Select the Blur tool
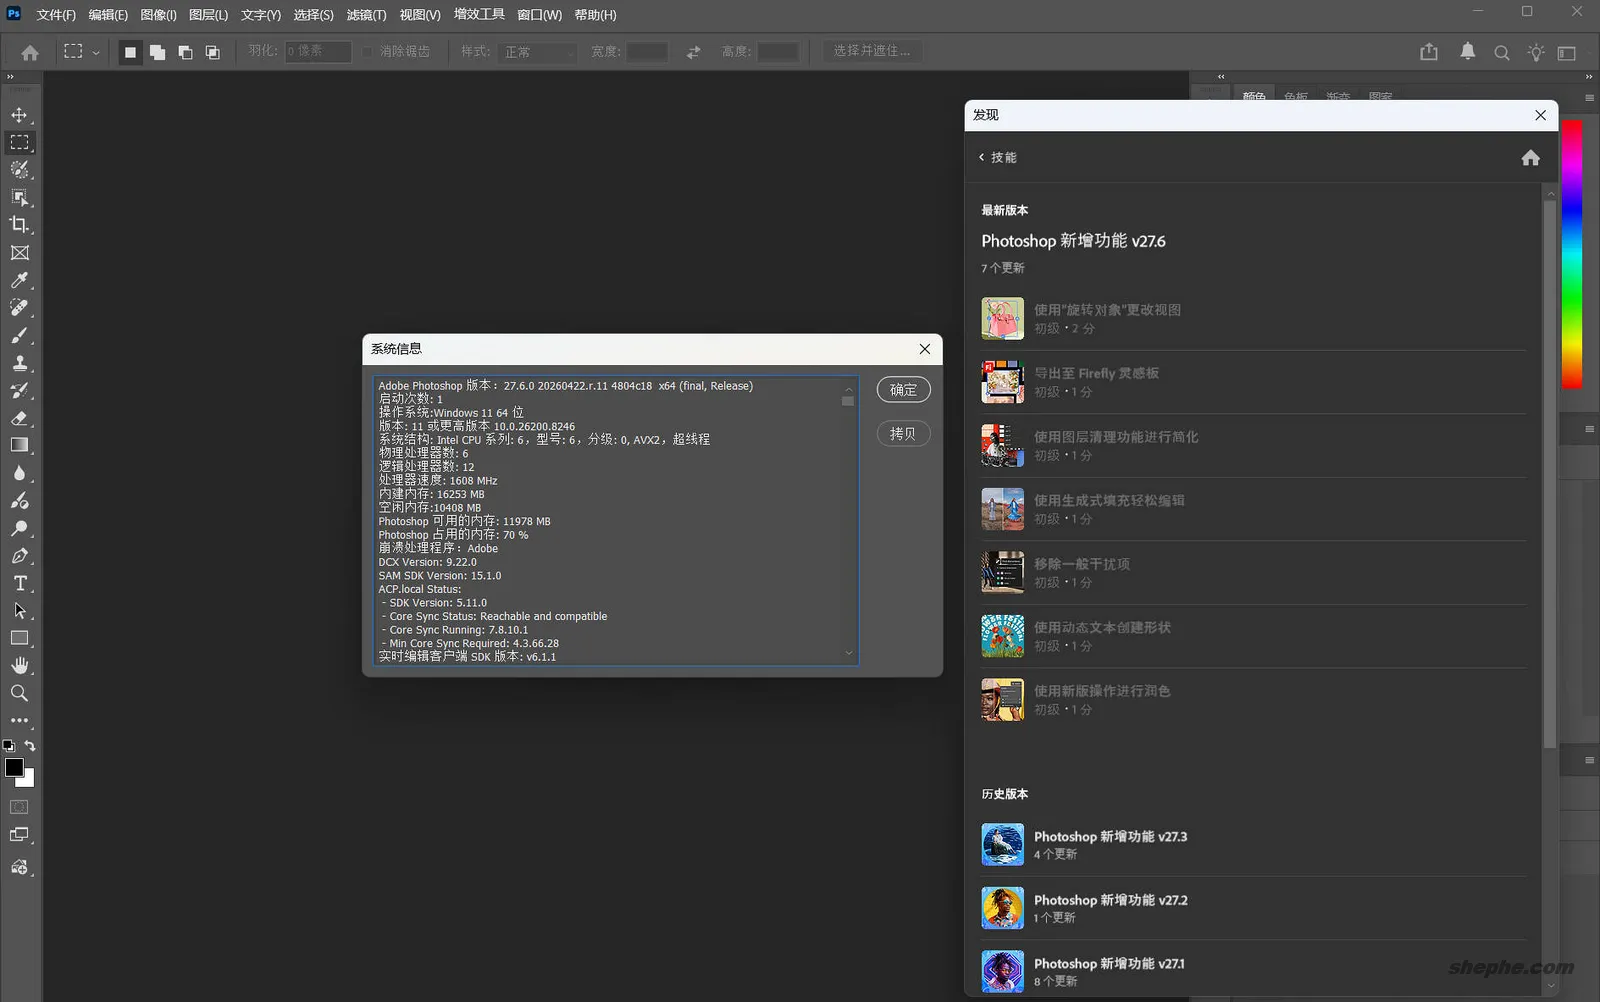 point(19,473)
